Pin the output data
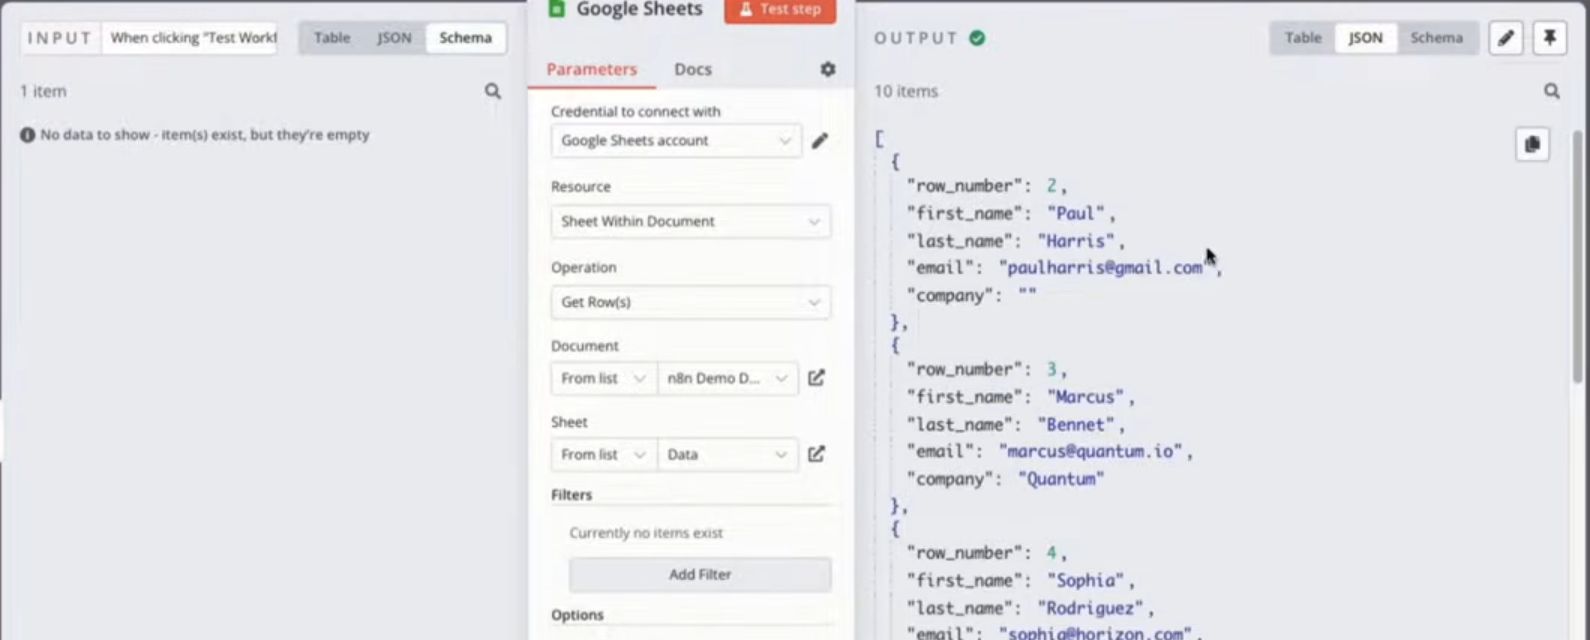Screen dimensions: 1590x640 (1550, 38)
